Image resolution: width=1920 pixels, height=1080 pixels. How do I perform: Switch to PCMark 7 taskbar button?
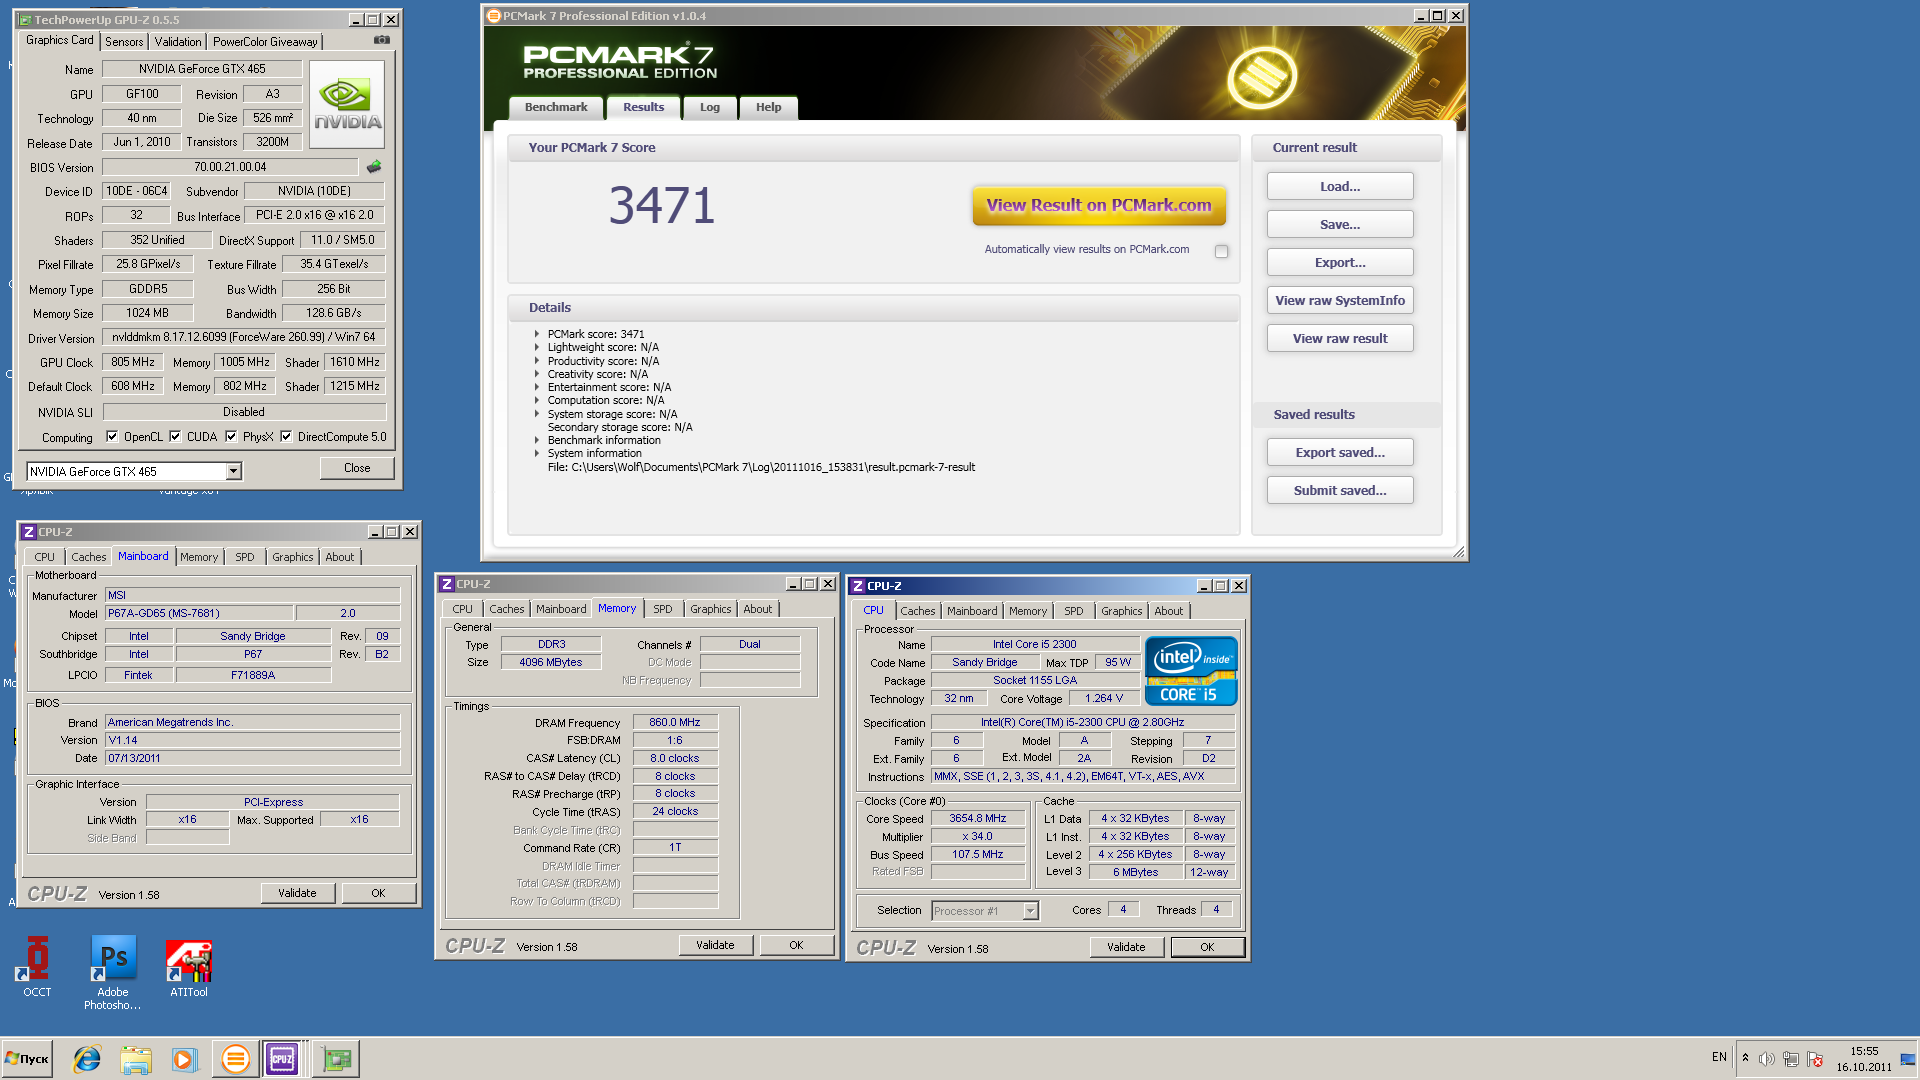click(236, 1058)
